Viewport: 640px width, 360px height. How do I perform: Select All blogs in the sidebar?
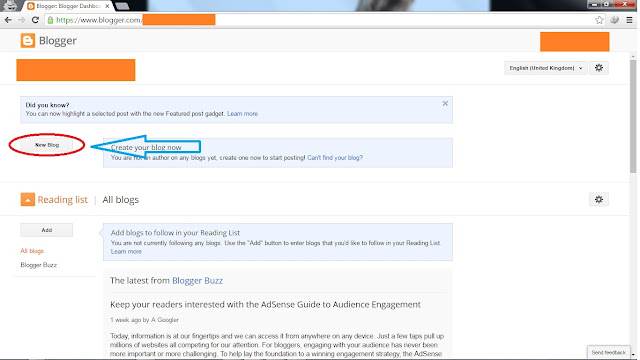pyautogui.click(x=32, y=251)
